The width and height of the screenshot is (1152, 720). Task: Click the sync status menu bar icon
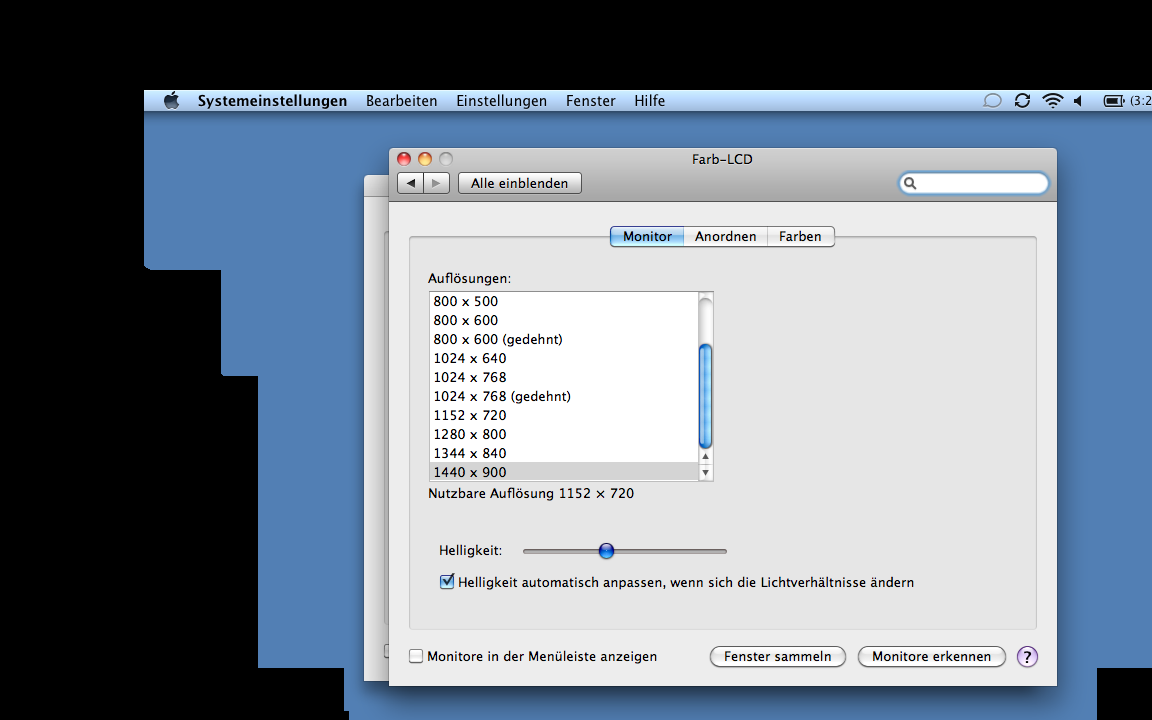click(1022, 101)
